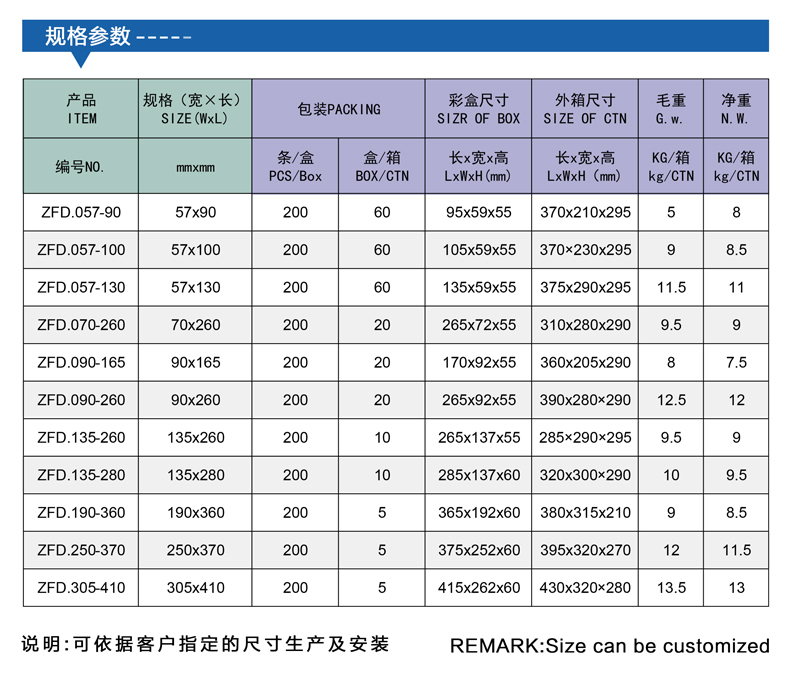This screenshot has width=790, height=686.
Task: Click the 265x72x55 box size cell
Action: click(x=479, y=325)
